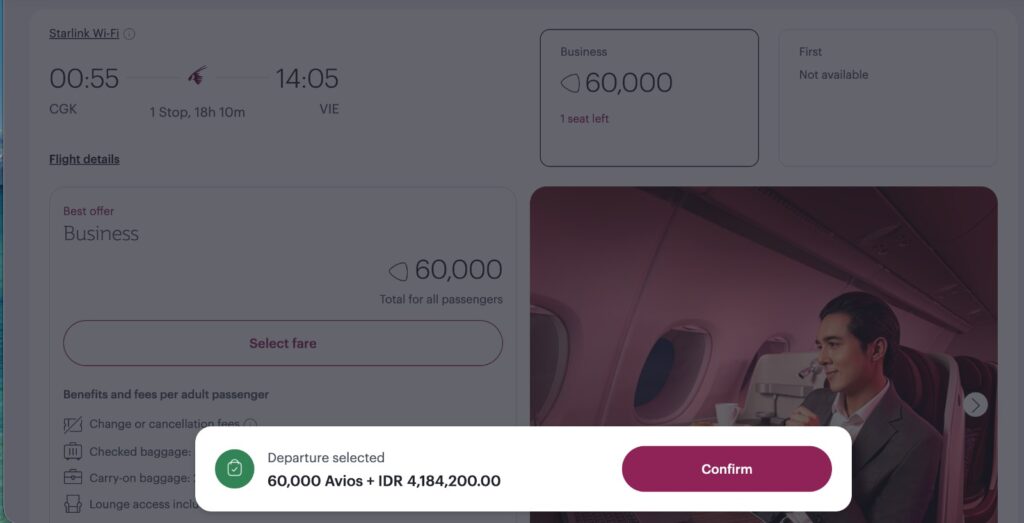Image resolution: width=1024 pixels, height=523 pixels.
Task: Confirm the selected departure
Action: pyautogui.click(x=726, y=469)
